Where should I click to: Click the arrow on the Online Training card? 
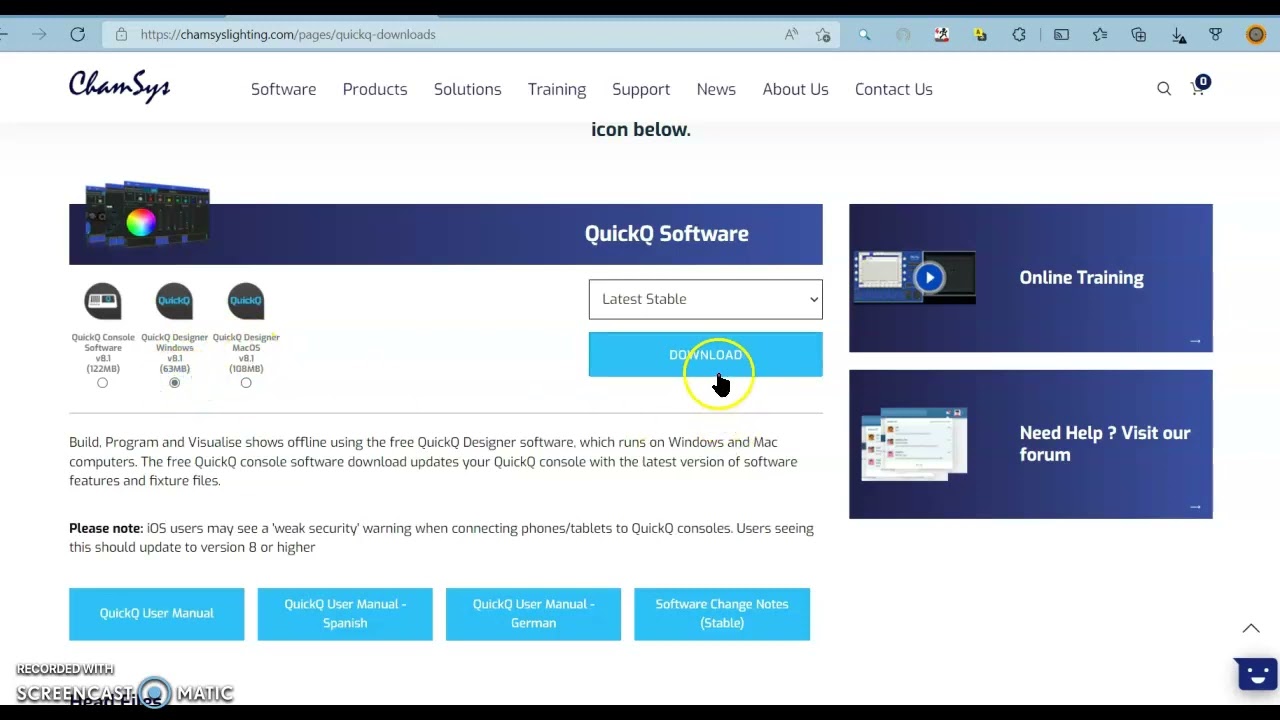pos(1195,341)
